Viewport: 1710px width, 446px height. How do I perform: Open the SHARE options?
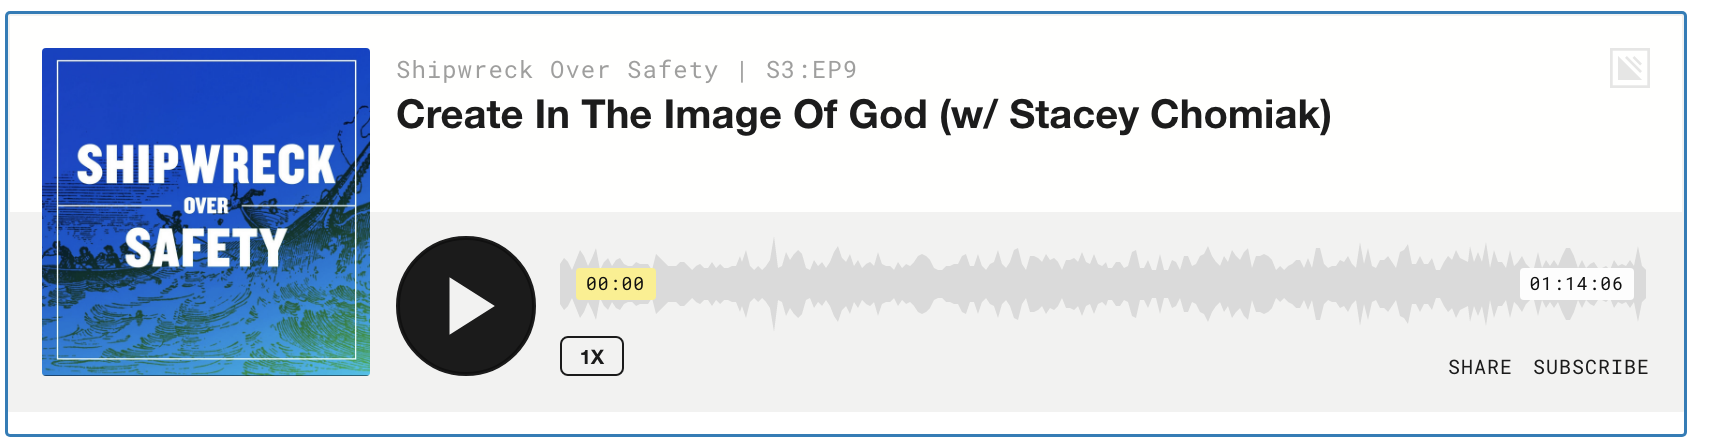coord(1479,367)
